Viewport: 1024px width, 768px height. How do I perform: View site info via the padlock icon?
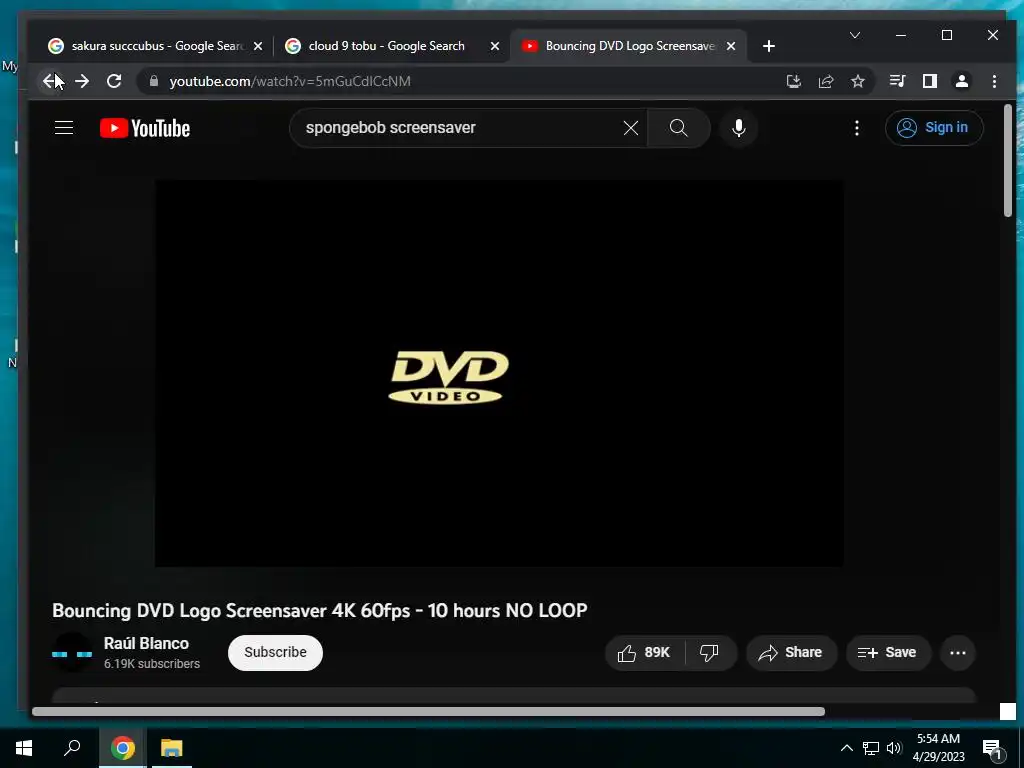(154, 81)
